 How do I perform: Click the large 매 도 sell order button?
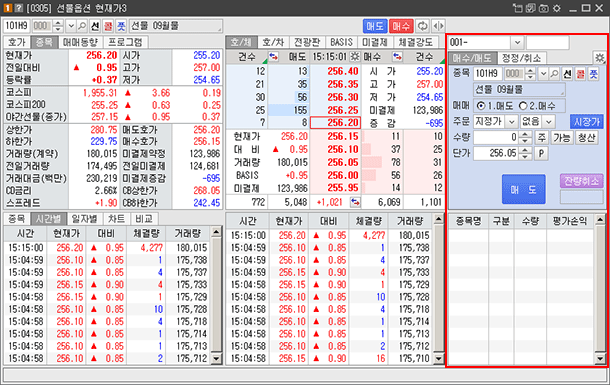pos(523,189)
